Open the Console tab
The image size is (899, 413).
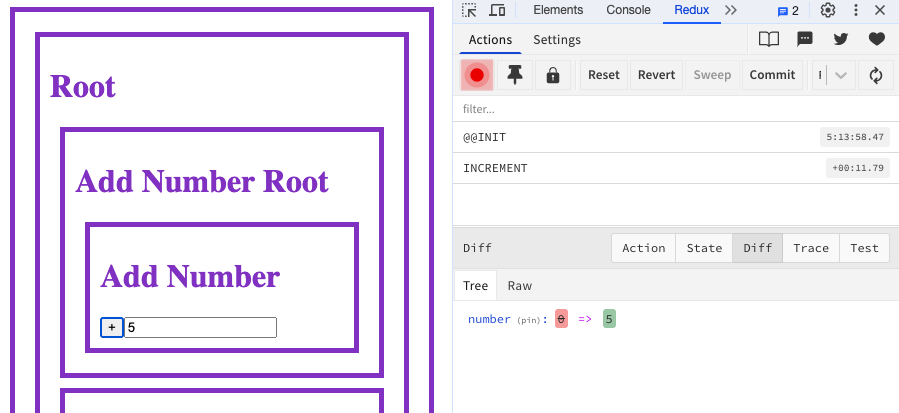pyautogui.click(x=628, y=10)
